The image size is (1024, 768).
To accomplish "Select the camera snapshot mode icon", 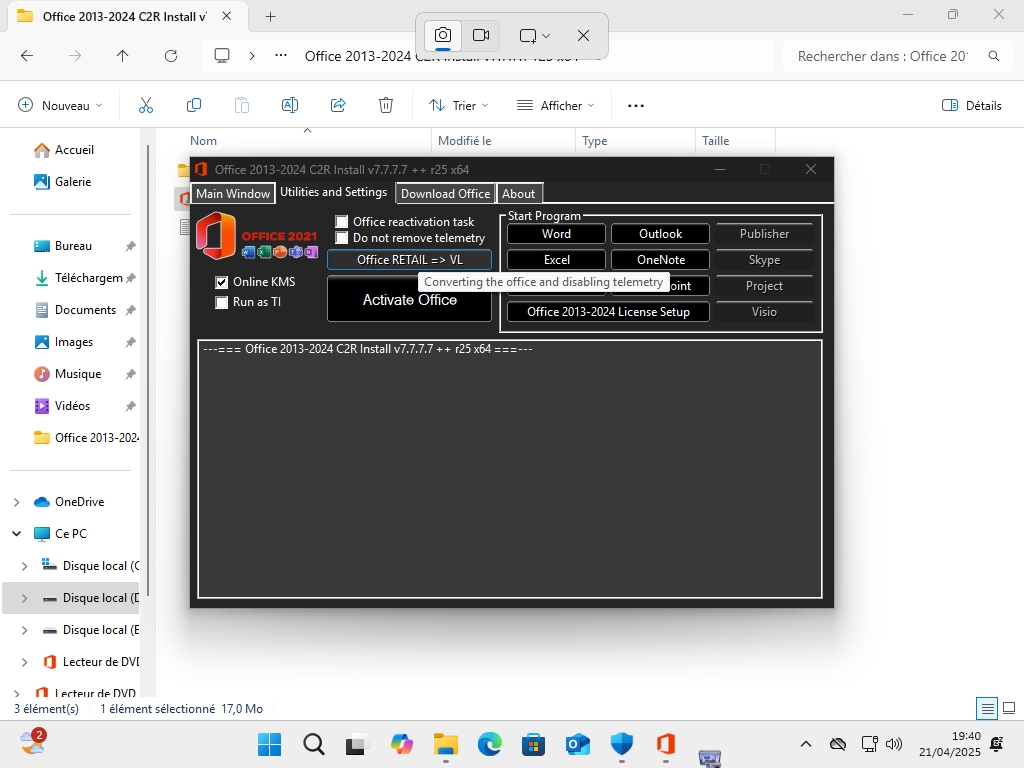I will coord(443,35).
